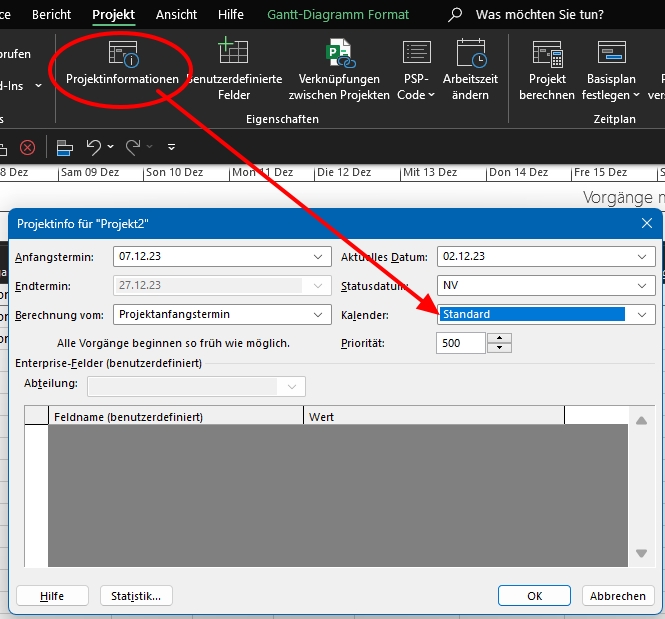665x619 pixels.
Task: Open the Aktuelles Datum date picker
Action: [x=642, y=257]
